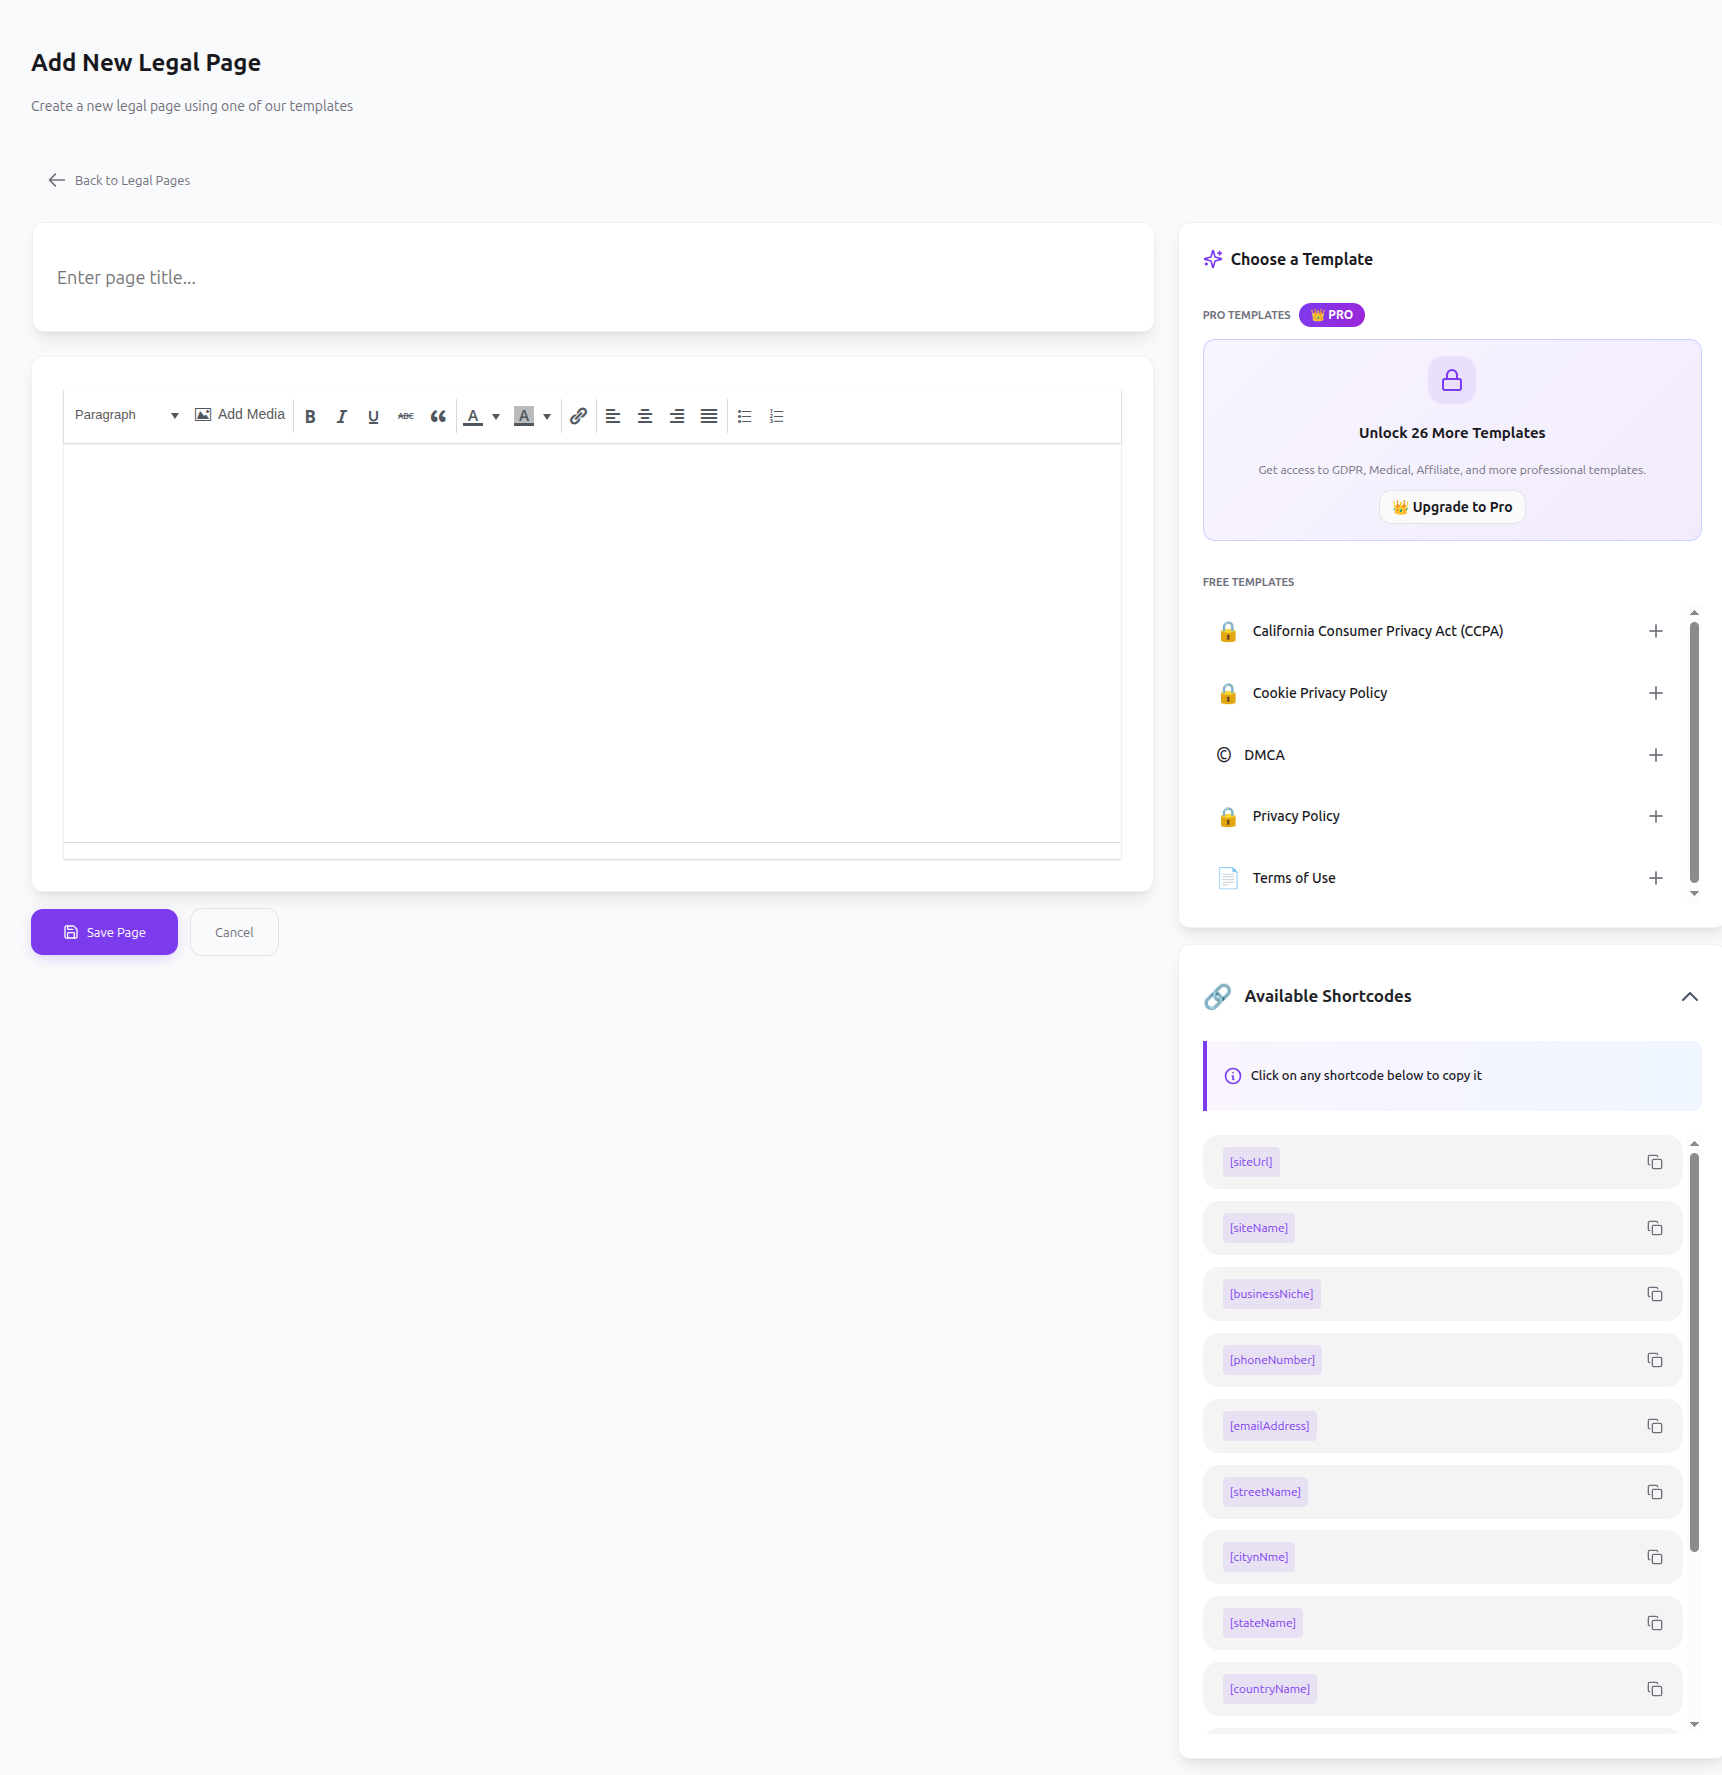Insert a numbered list
The image size is (1722, 1775).
pyautogui.click(x=776, y=416)
